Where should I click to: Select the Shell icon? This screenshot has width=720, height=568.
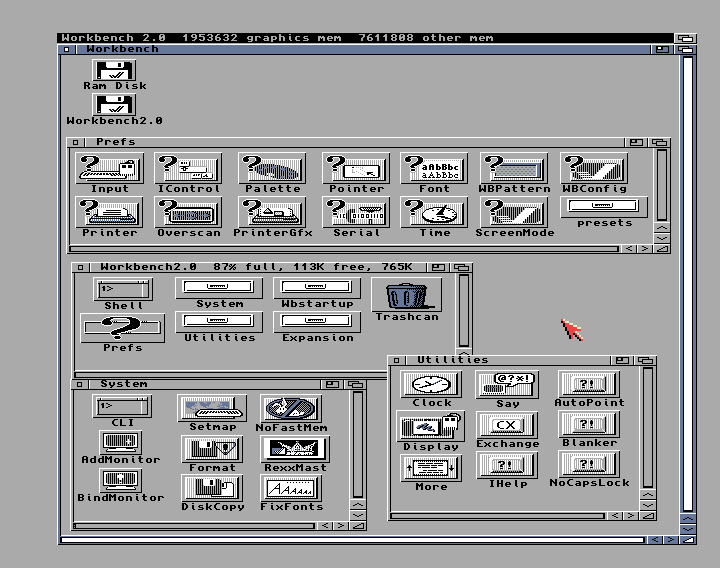pyautogui.click(x=124, y=289)
